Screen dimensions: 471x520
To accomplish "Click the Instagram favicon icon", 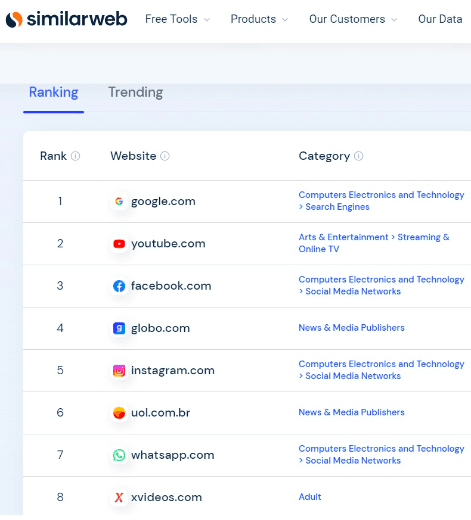I will [x=119, y=370].
